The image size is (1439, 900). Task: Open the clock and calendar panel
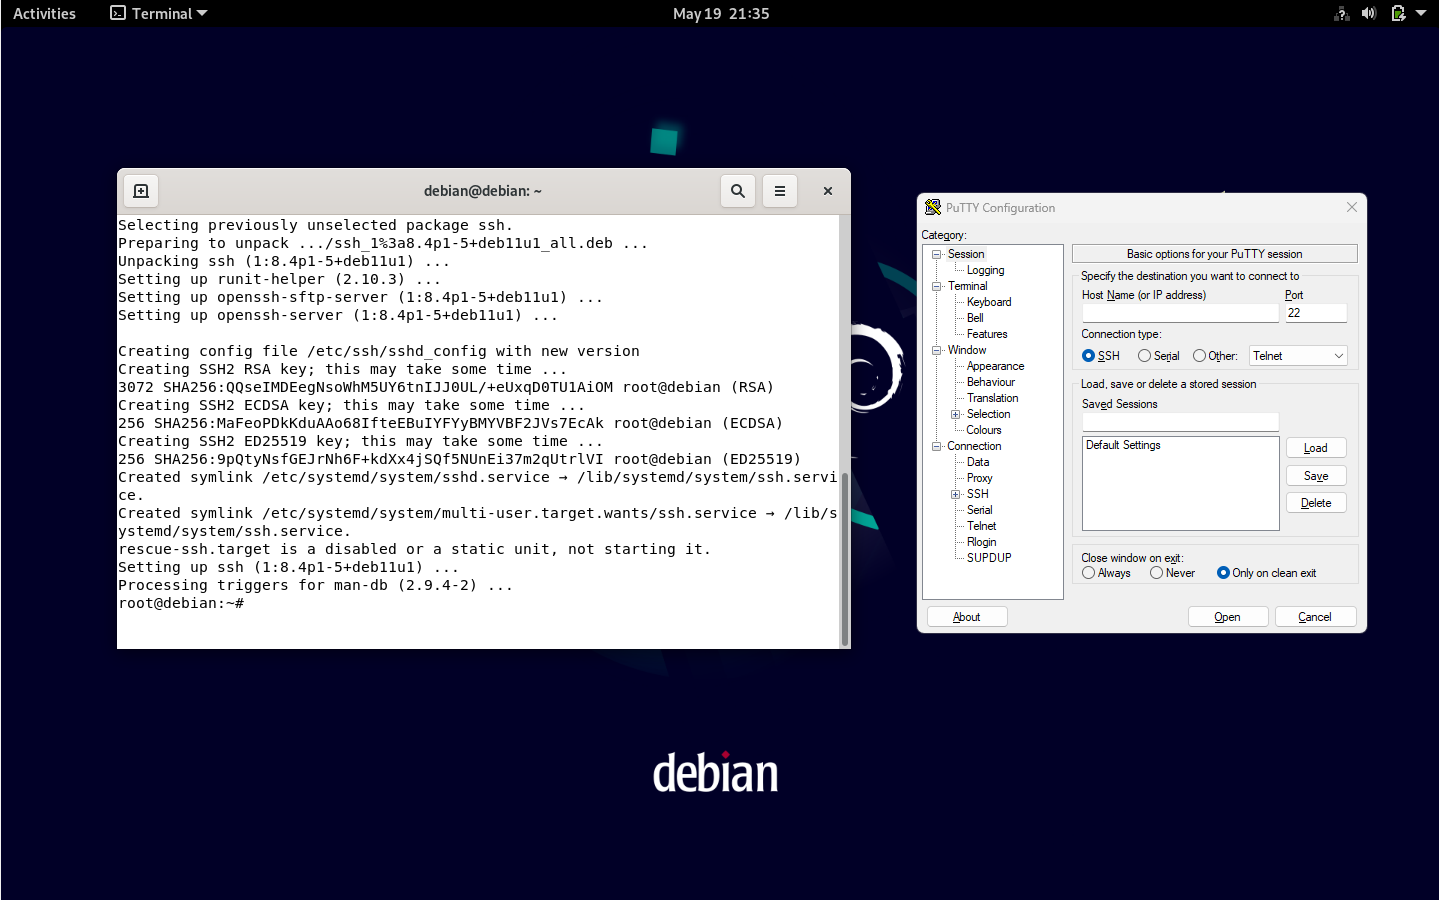click(x=721, y=14)
